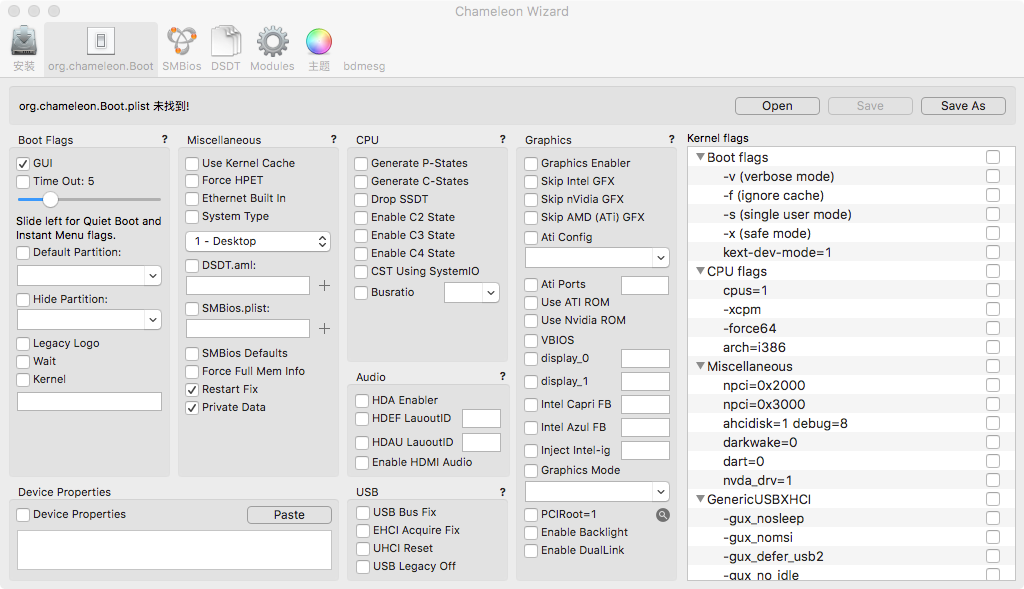Viewport: 1024px width, 589px height.
Task: Open the Modules gear icon
Action: click(272, 41)
